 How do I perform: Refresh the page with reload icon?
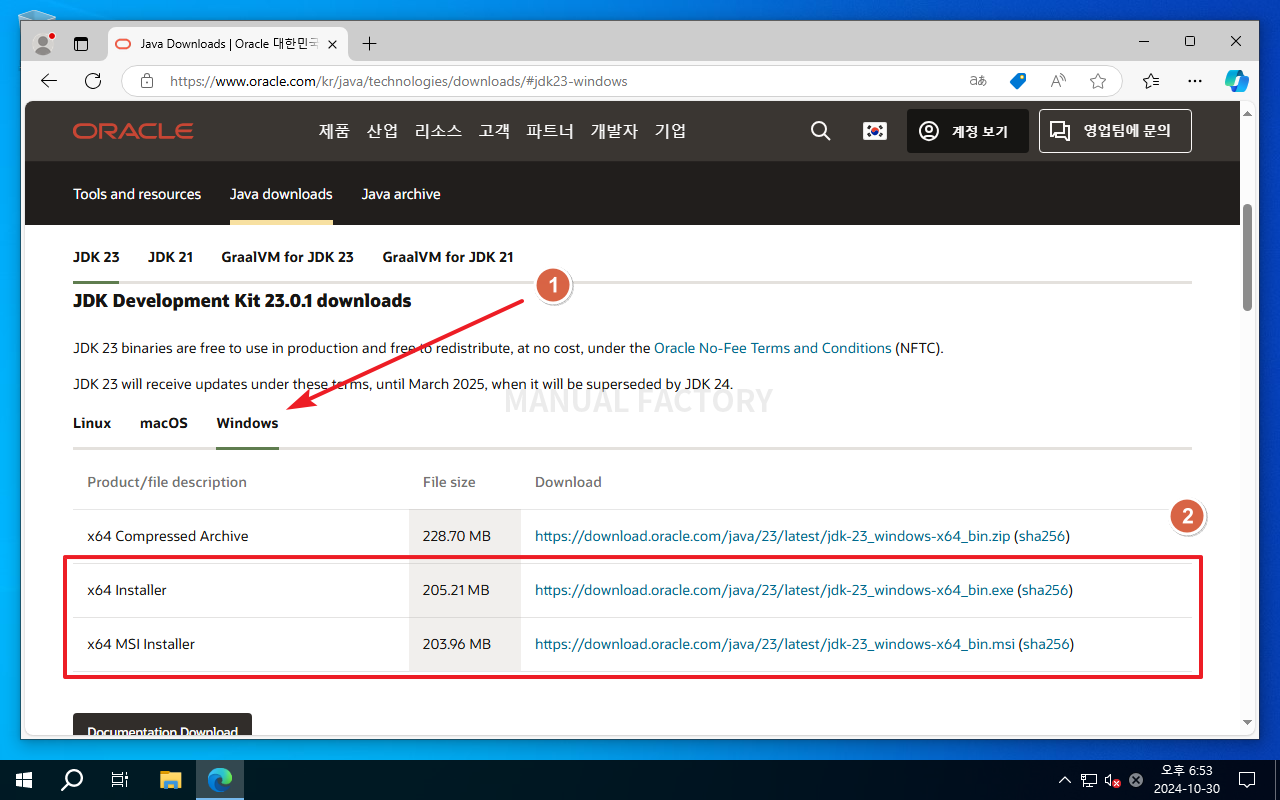[93, 81]
